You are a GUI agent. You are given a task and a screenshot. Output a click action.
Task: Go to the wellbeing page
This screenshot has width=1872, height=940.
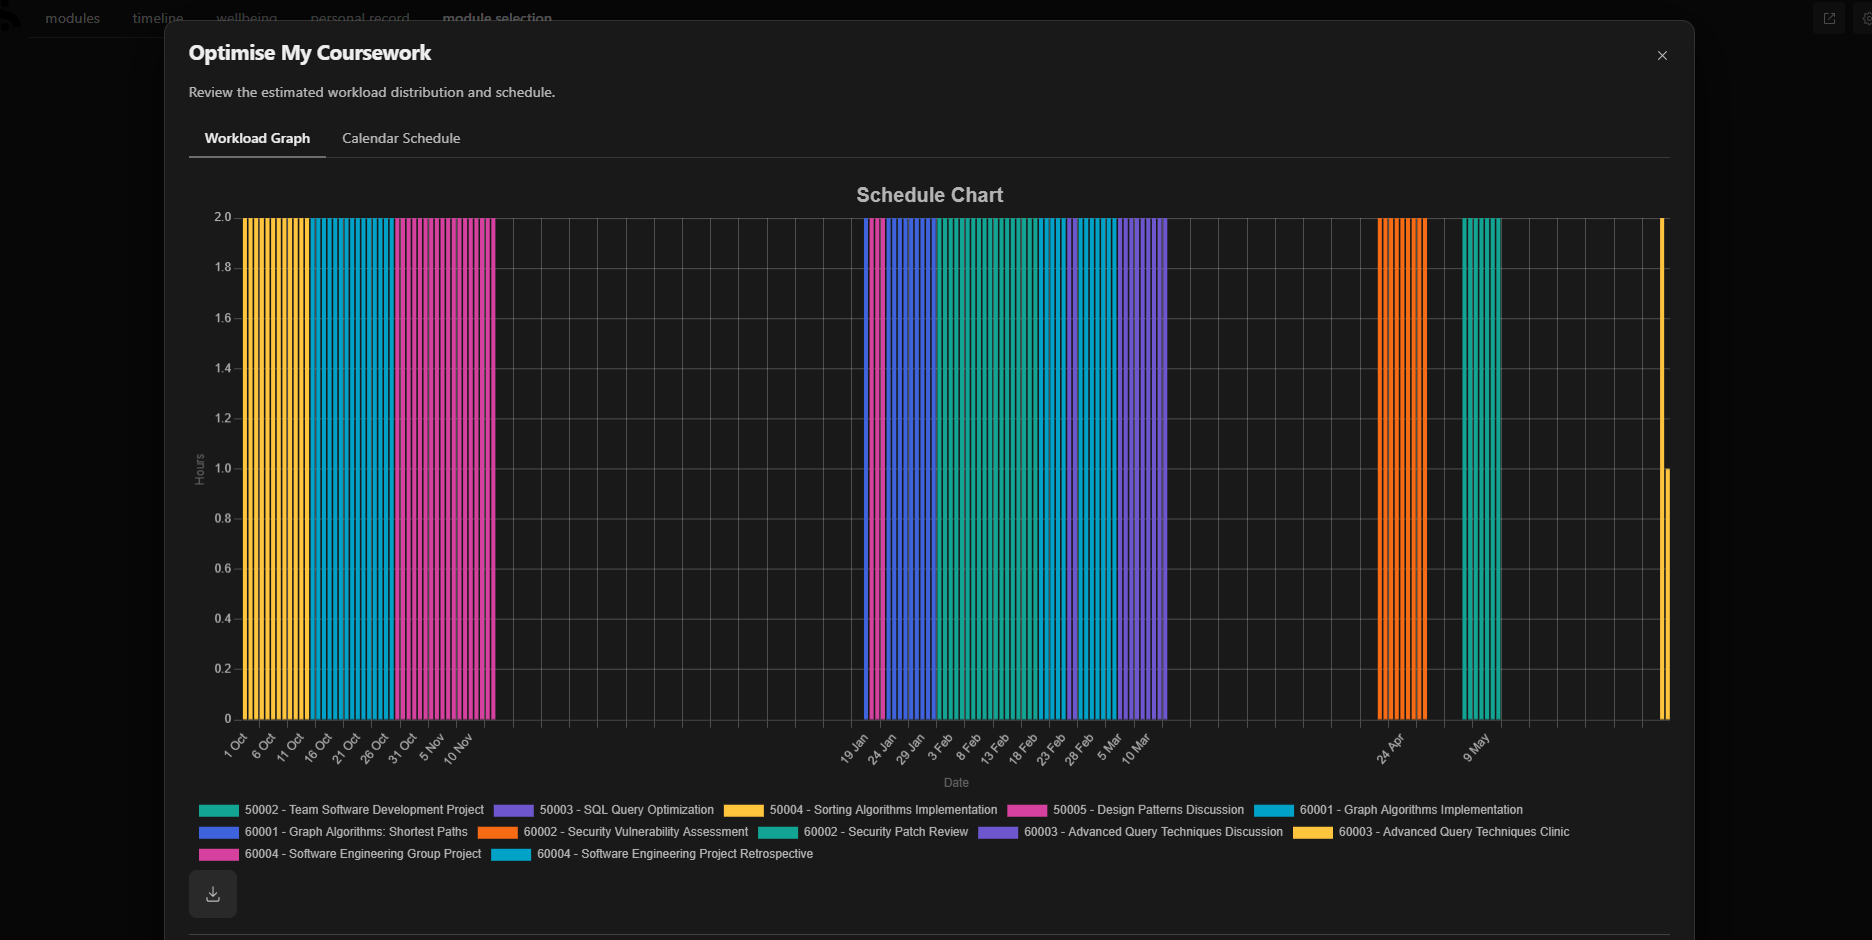click(246, 17)
